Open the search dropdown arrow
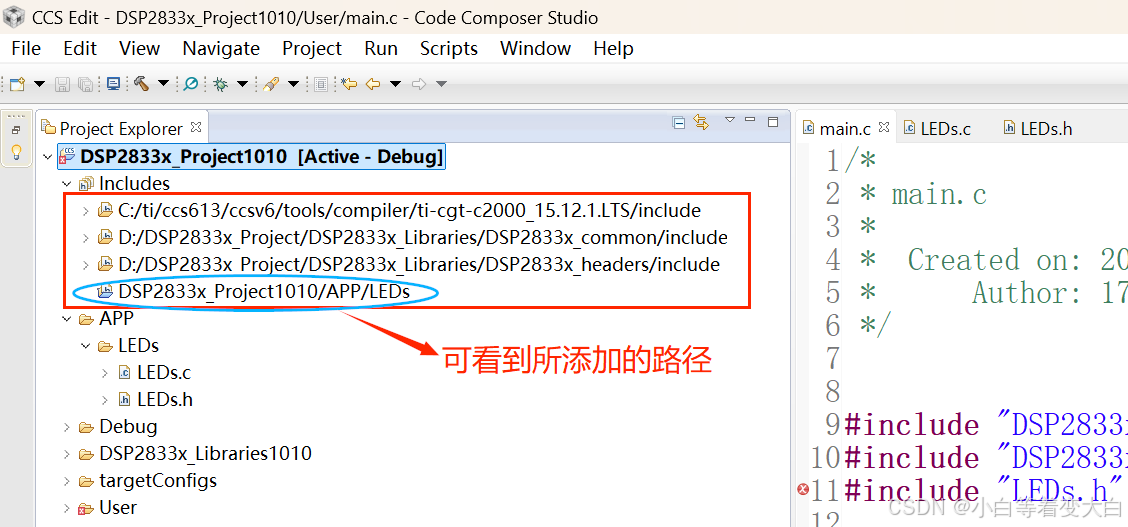The image size is (1128, 527). pos(293,84)
